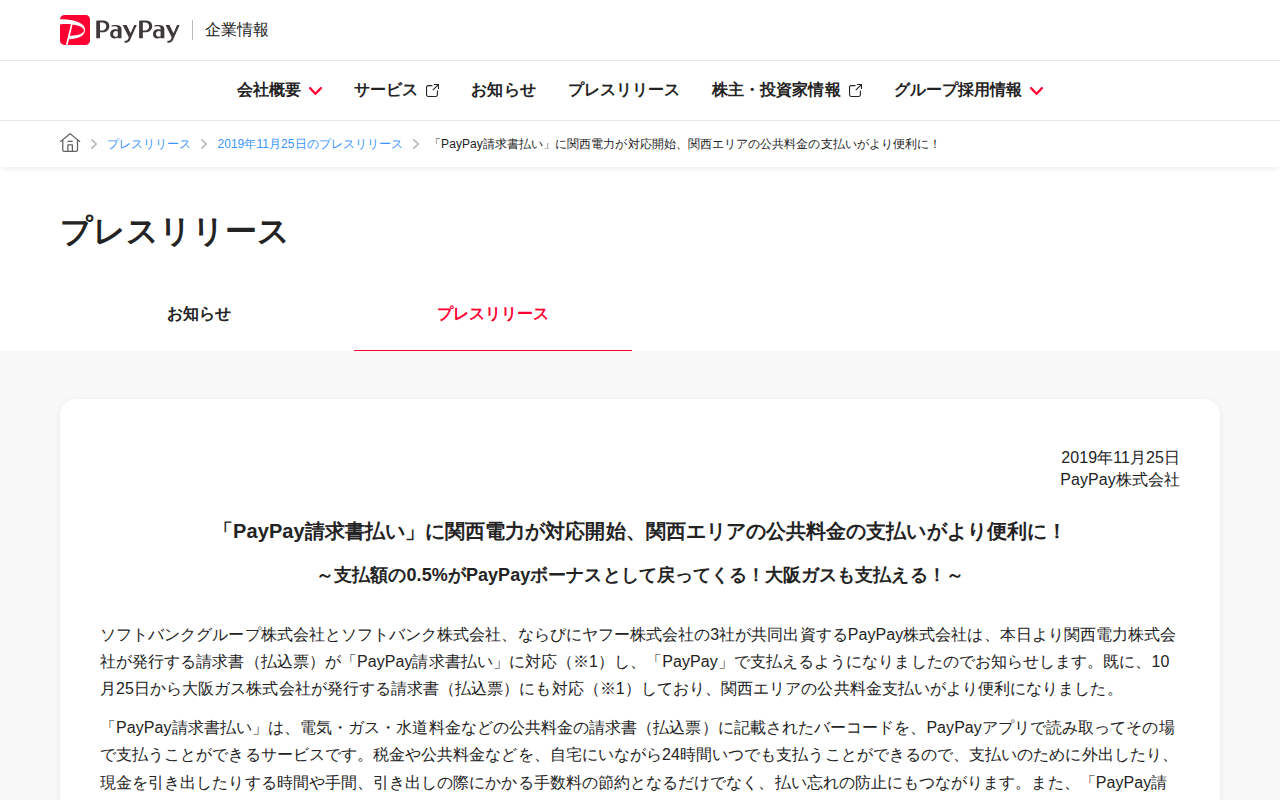Click external-link icon beside 株主・投資家情報

855,90
